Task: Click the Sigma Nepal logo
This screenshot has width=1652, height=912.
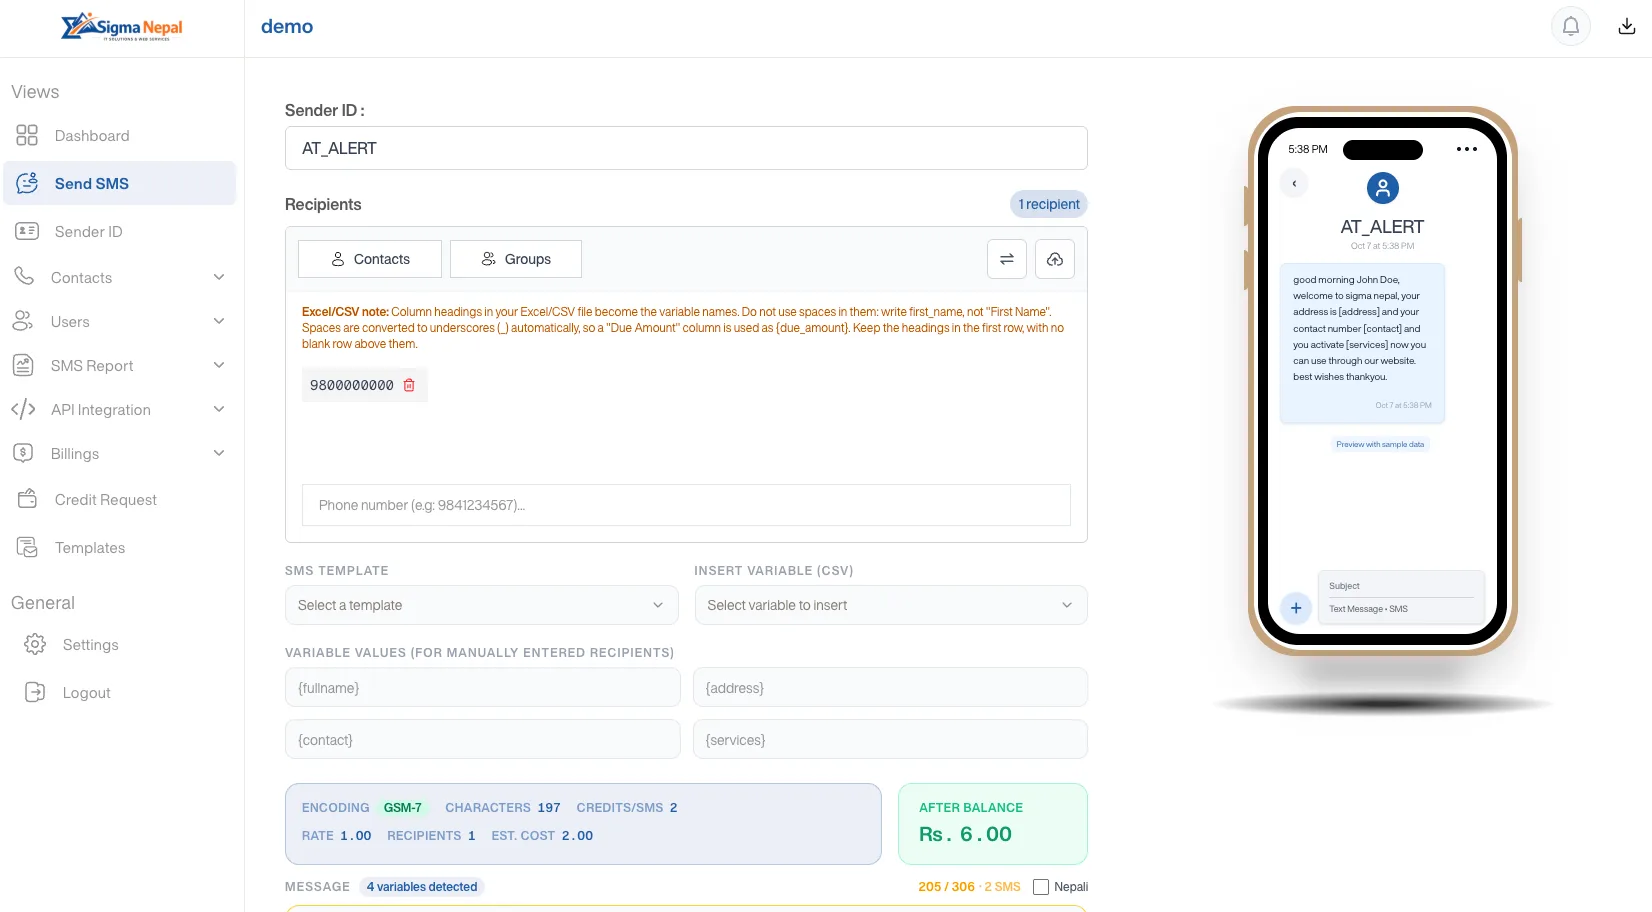Action: click(x=122, y=27)
